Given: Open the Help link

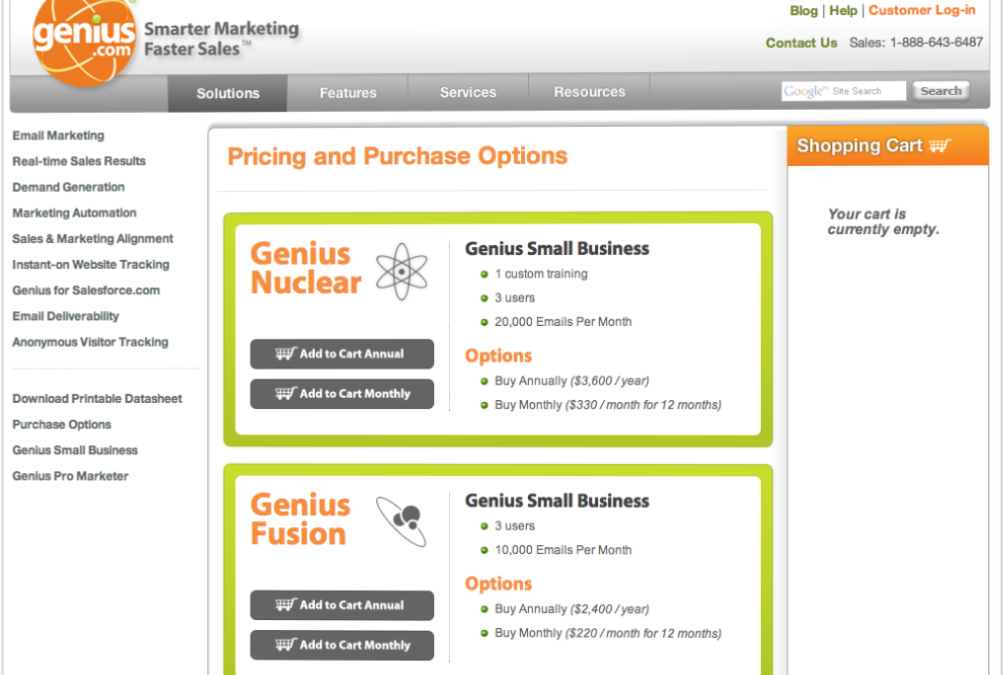Looking at the screenshot, I should coord(843,11).
